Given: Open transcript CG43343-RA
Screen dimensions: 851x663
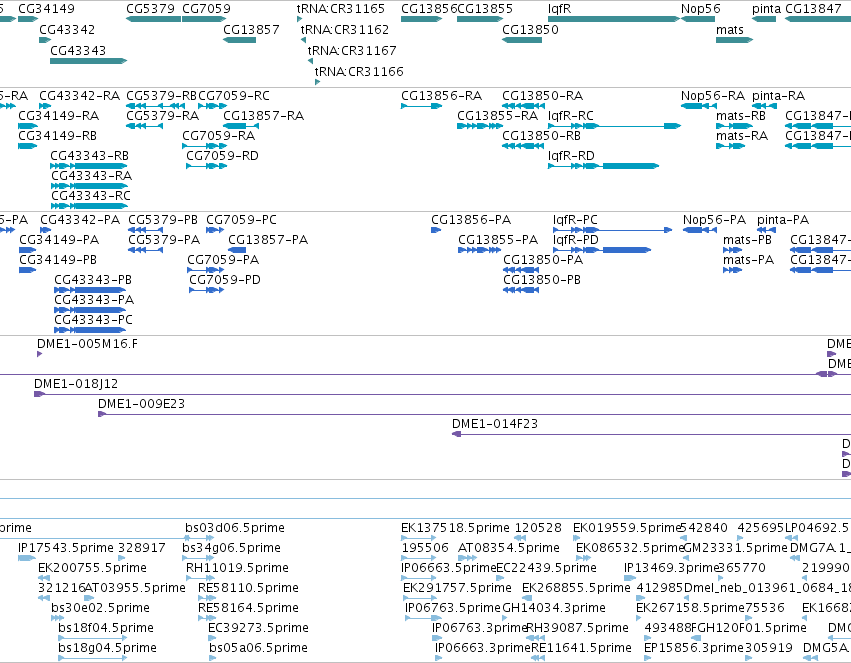Looking at the screenshot, I should point(92,176).
